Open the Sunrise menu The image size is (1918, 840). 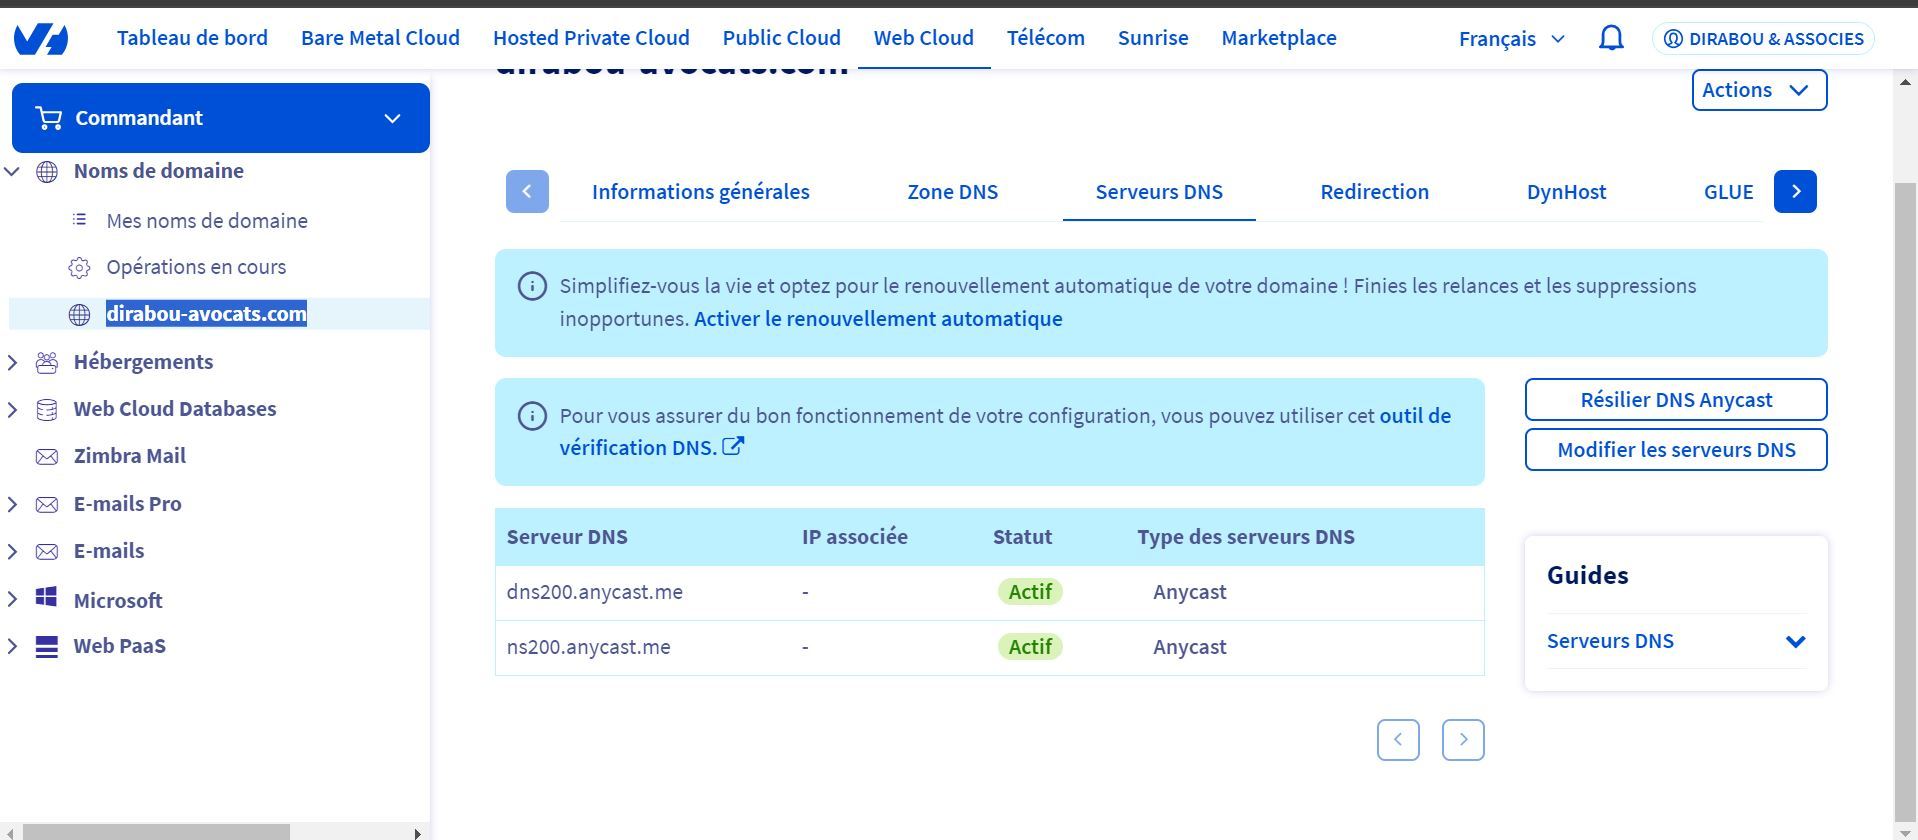point(1153,38)
